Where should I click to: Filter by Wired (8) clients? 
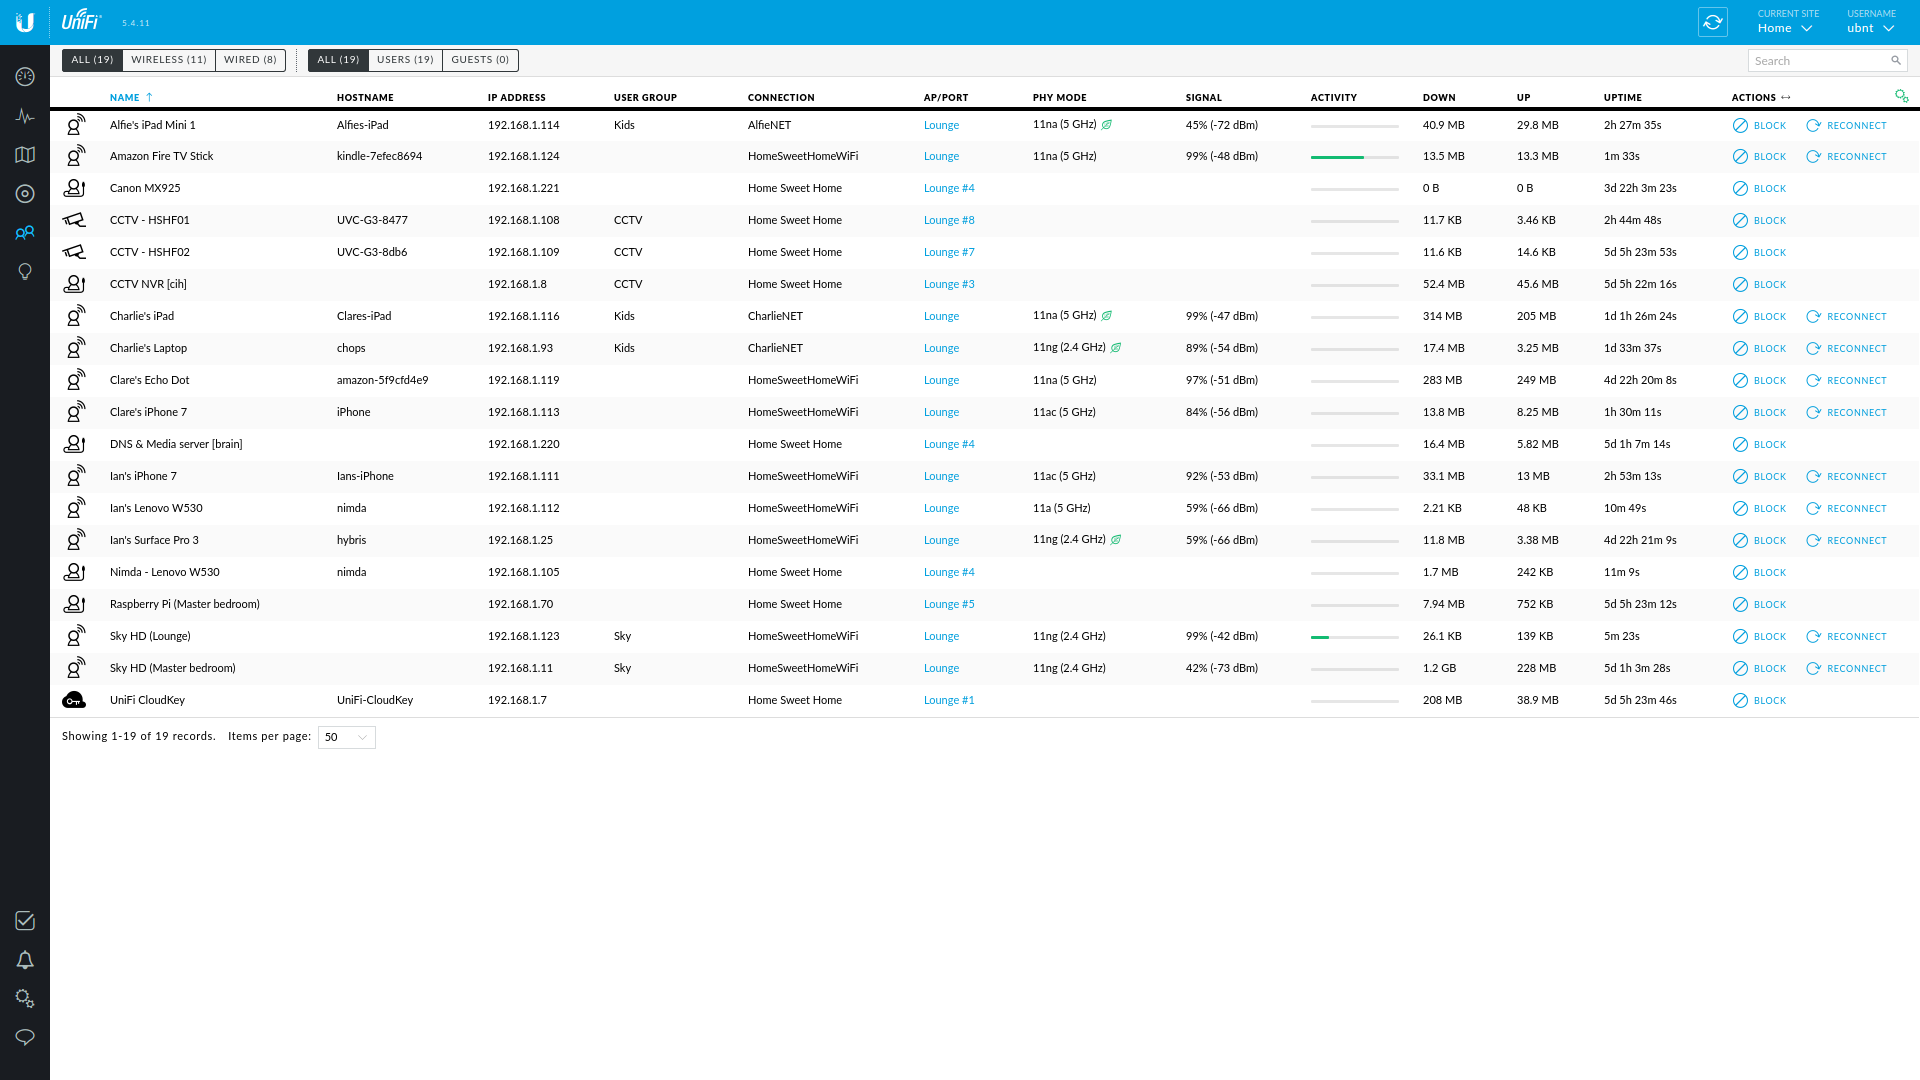click(250, 60)
